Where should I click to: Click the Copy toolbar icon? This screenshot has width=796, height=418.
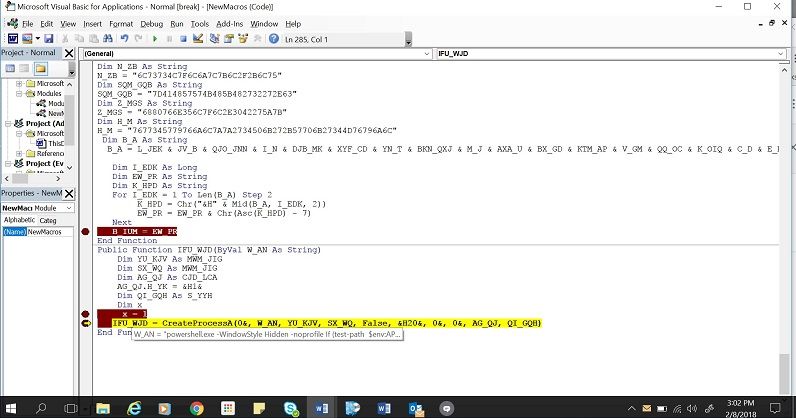coord(79,39)
